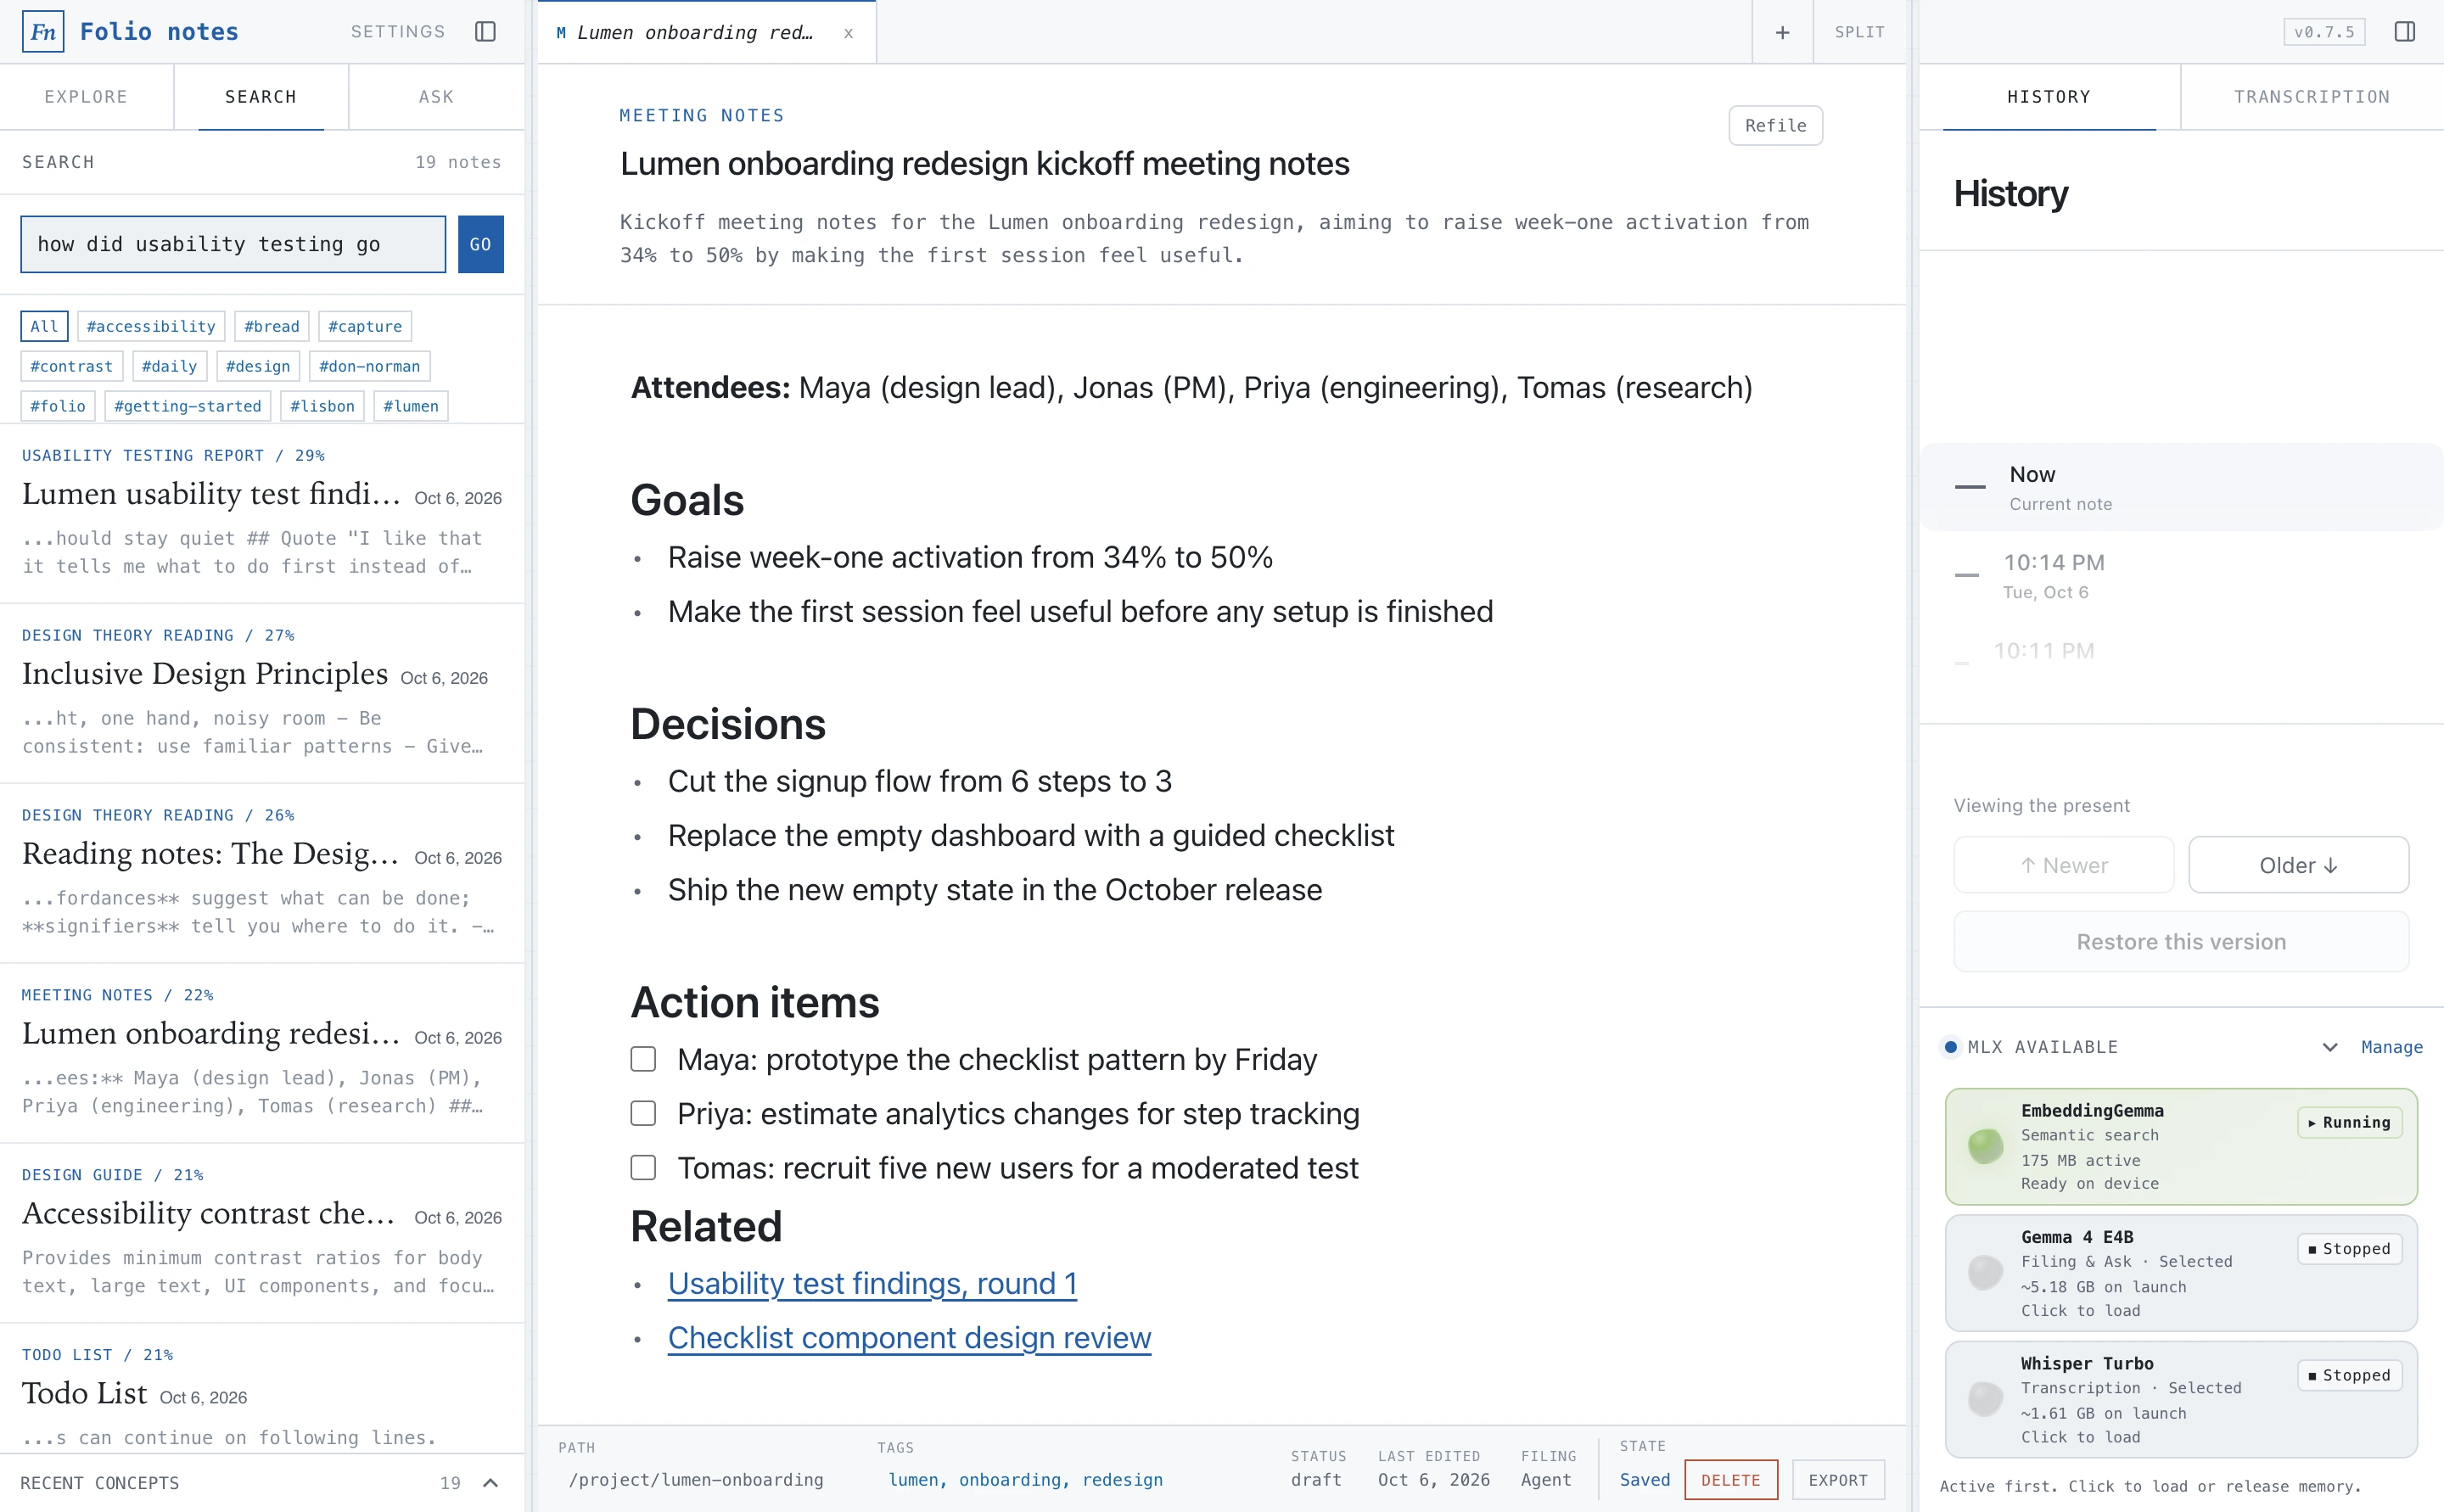Click the GO search button
The image size is (2444, 1512).
coord(481,244)
